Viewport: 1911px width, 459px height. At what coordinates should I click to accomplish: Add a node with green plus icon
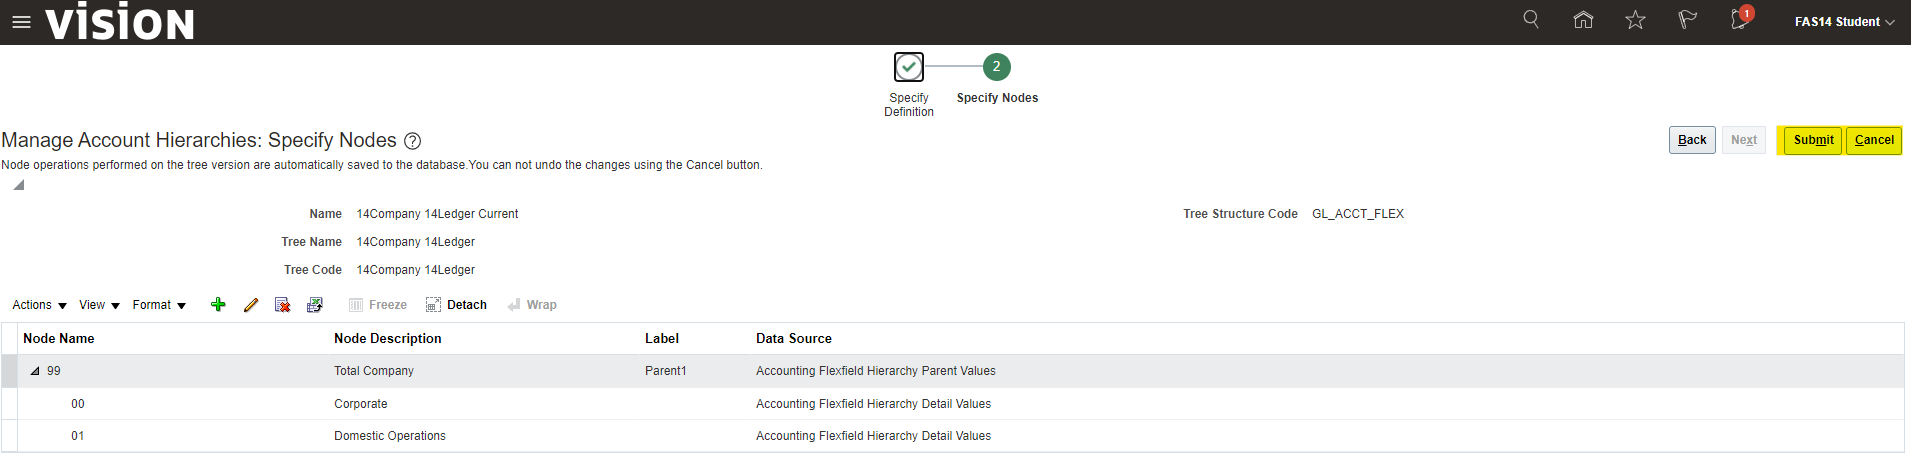(x=218, y=305)
